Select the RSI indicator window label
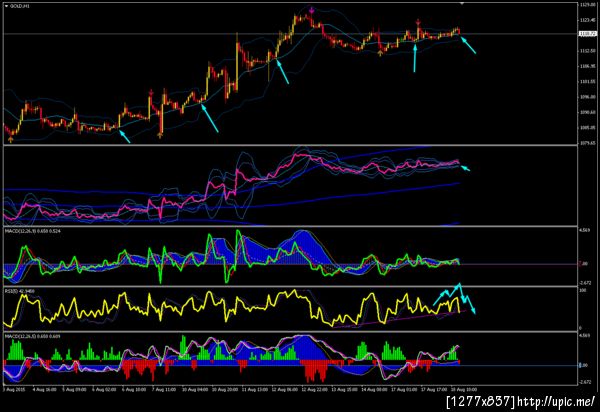The width and height of the screenshot is (600, 412). 19,291
